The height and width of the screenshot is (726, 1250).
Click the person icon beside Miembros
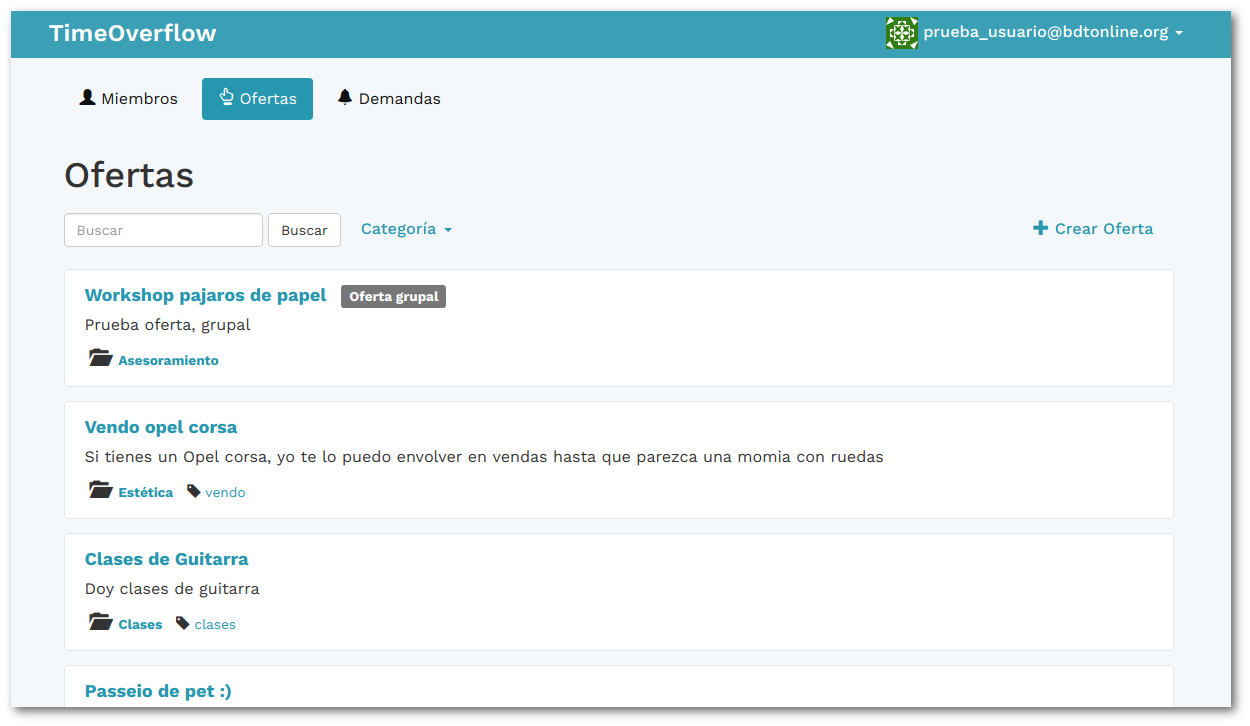click(88, 98)
